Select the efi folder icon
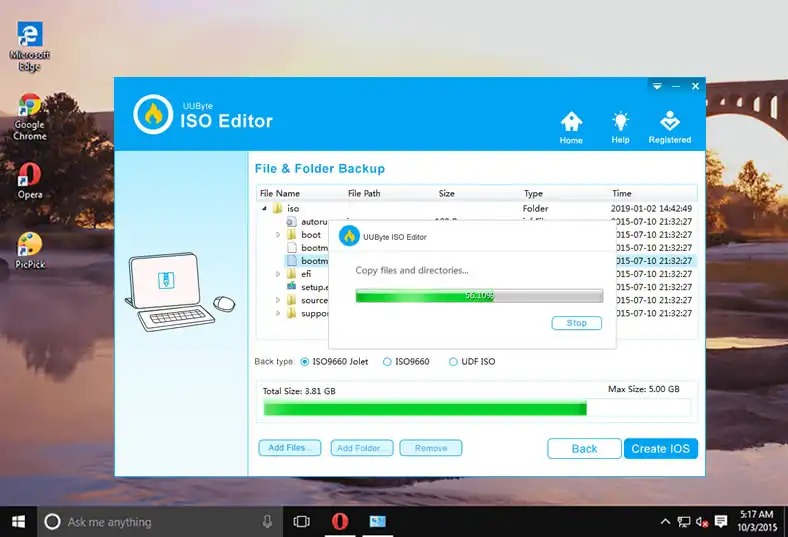Image resolution: width=788 pixels, height=537 pixels. coord(291,274)
